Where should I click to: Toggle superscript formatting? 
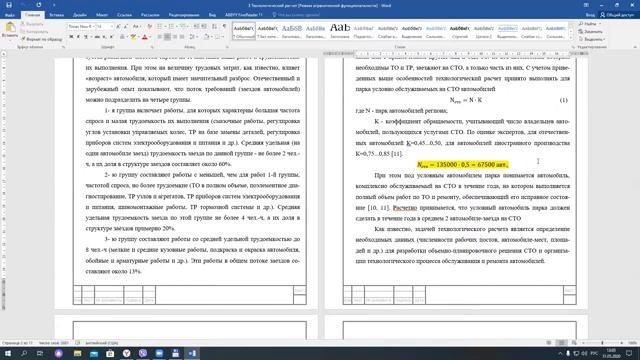111,37
